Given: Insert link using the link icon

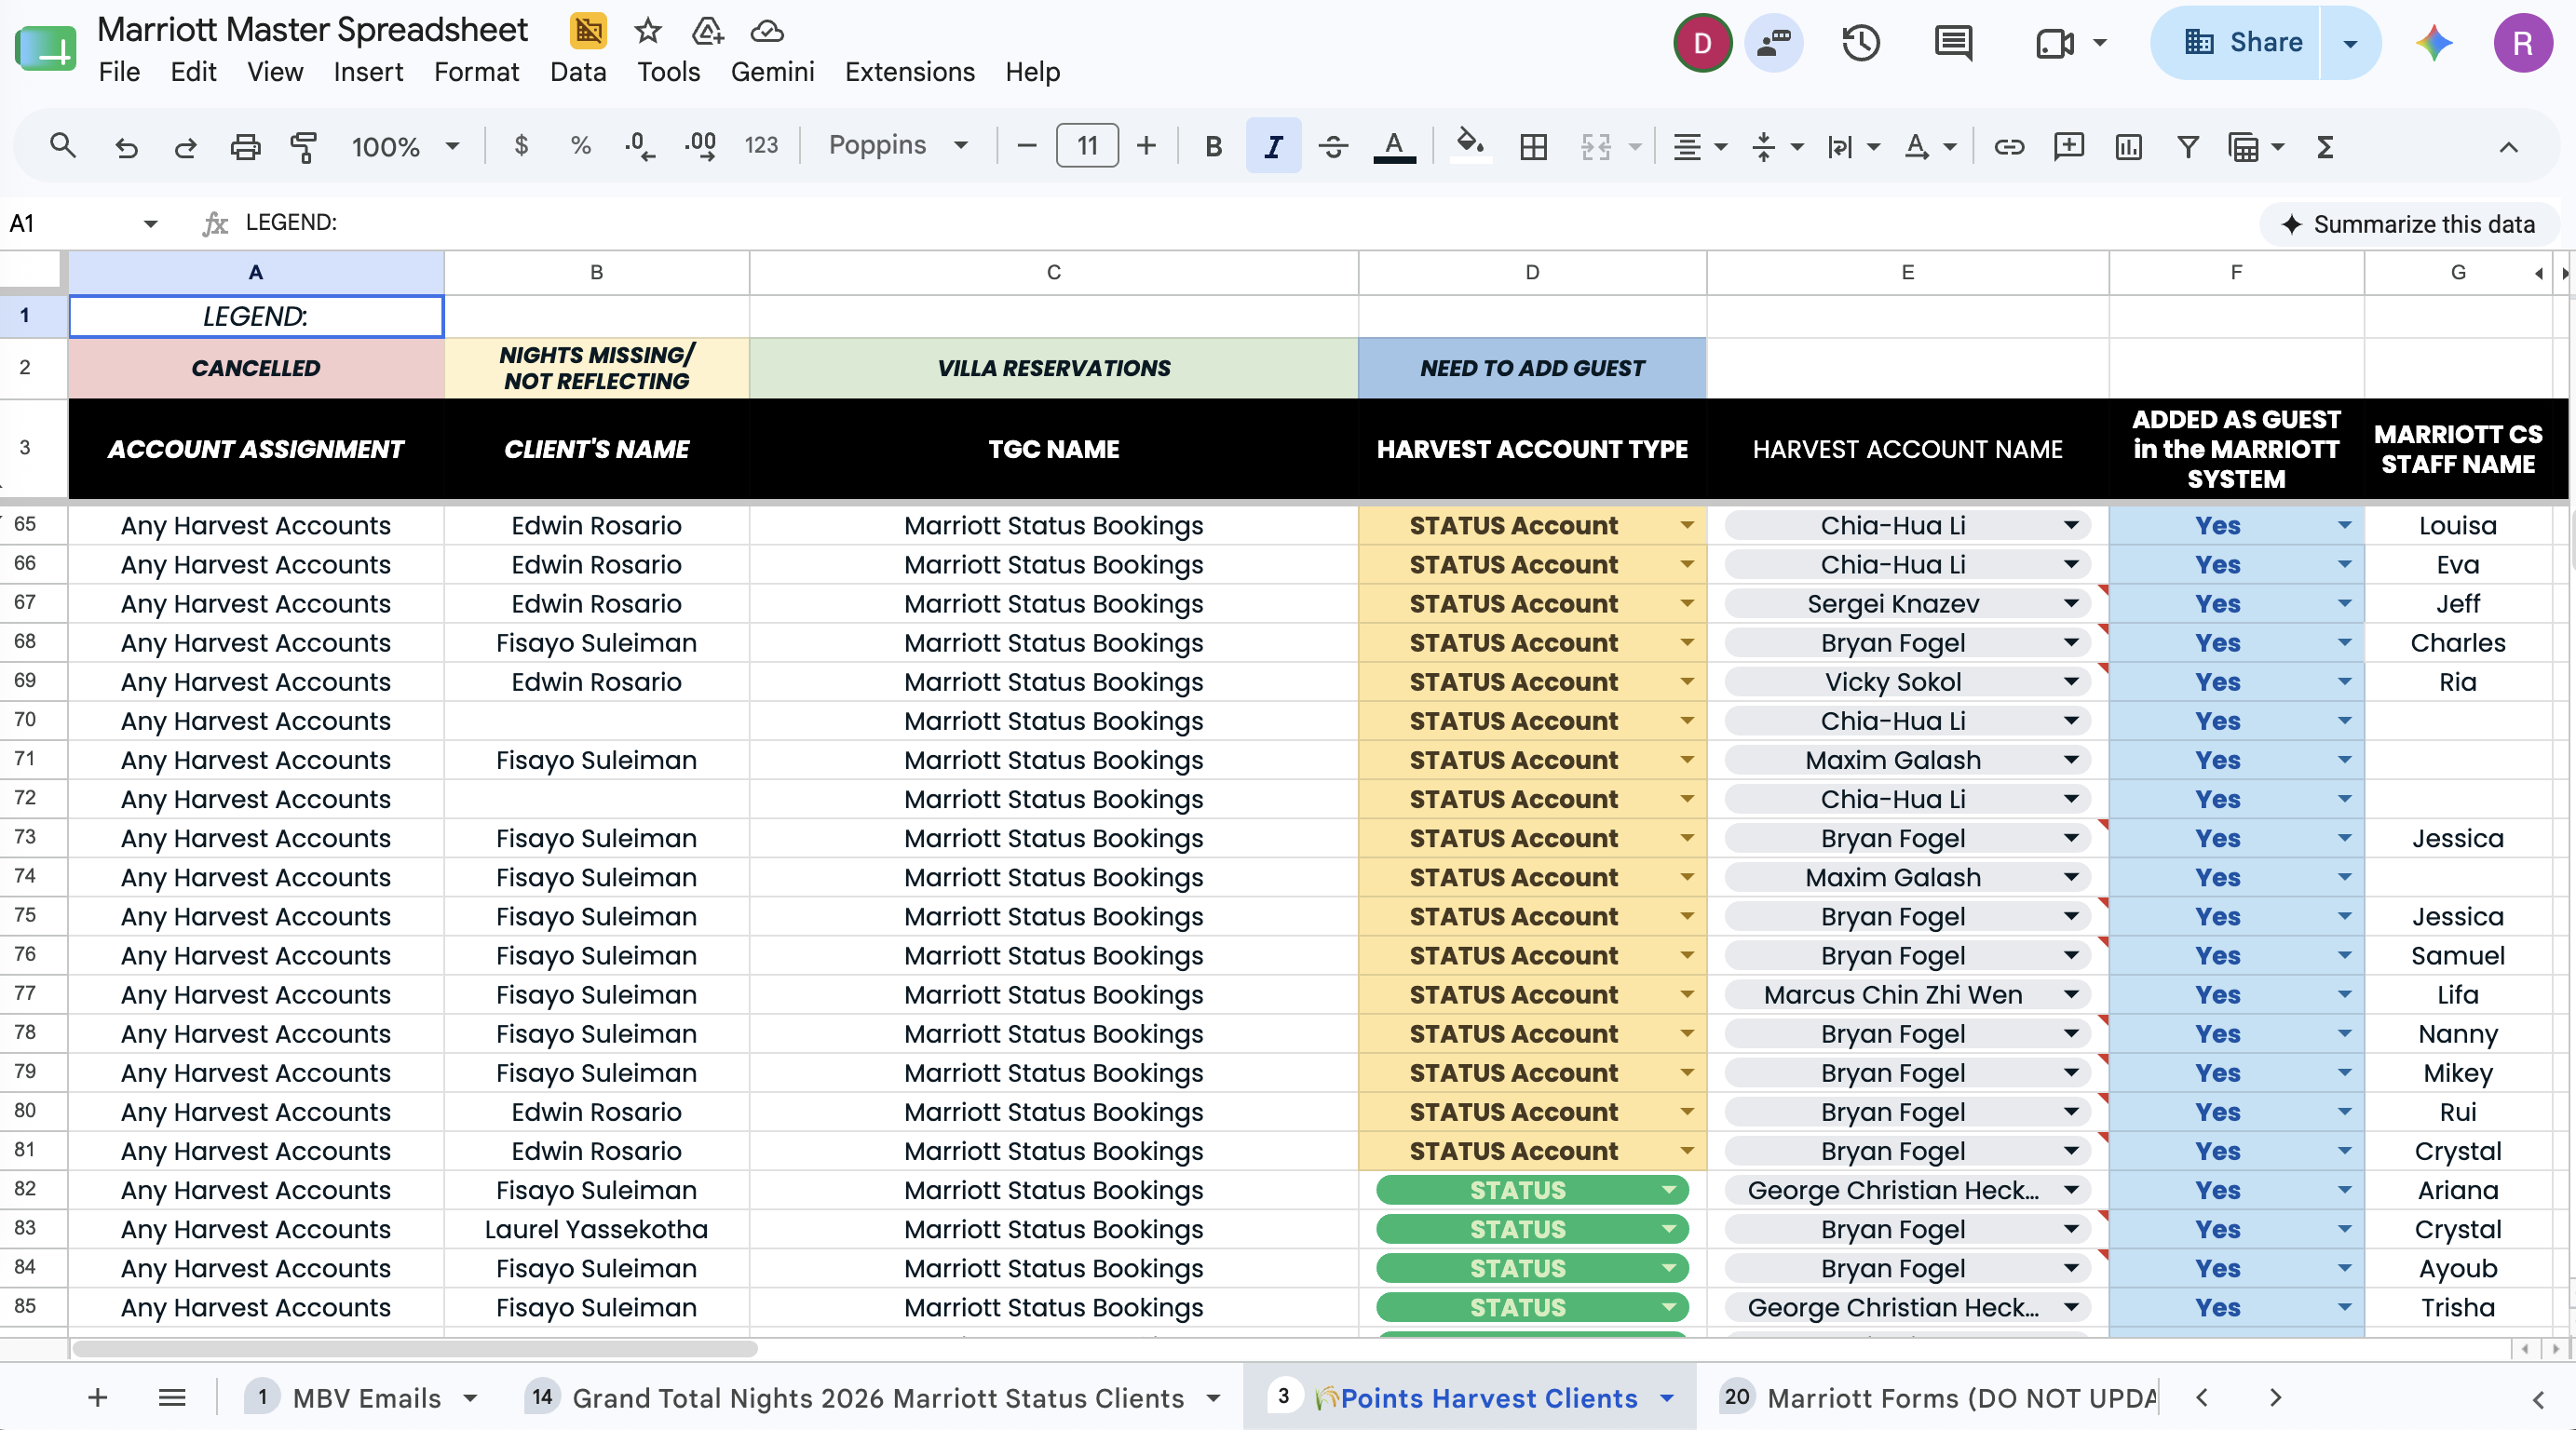Looking at the screenshot, I should click(x=2009, y=147).
